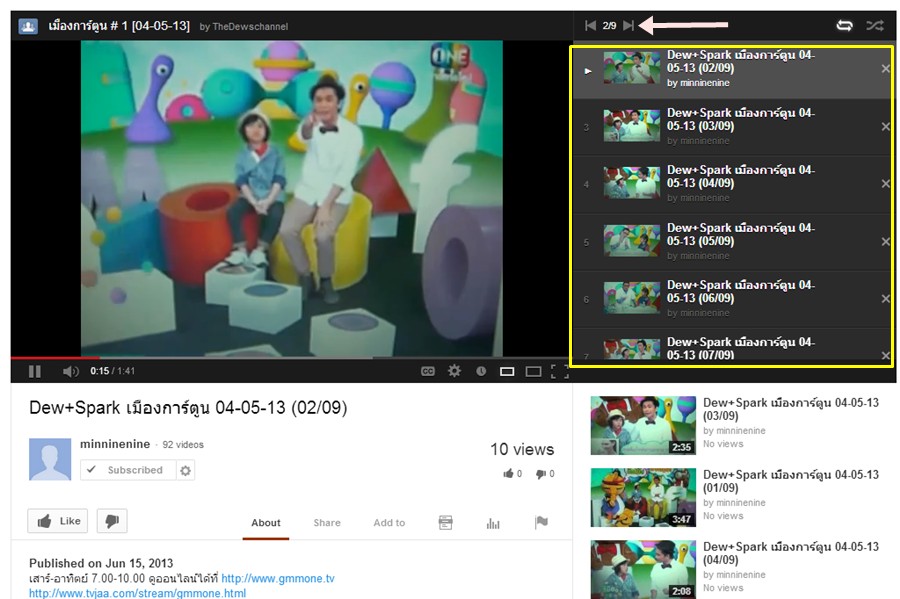
Task: Toggle closed captions CC icon
Action: 428,371
